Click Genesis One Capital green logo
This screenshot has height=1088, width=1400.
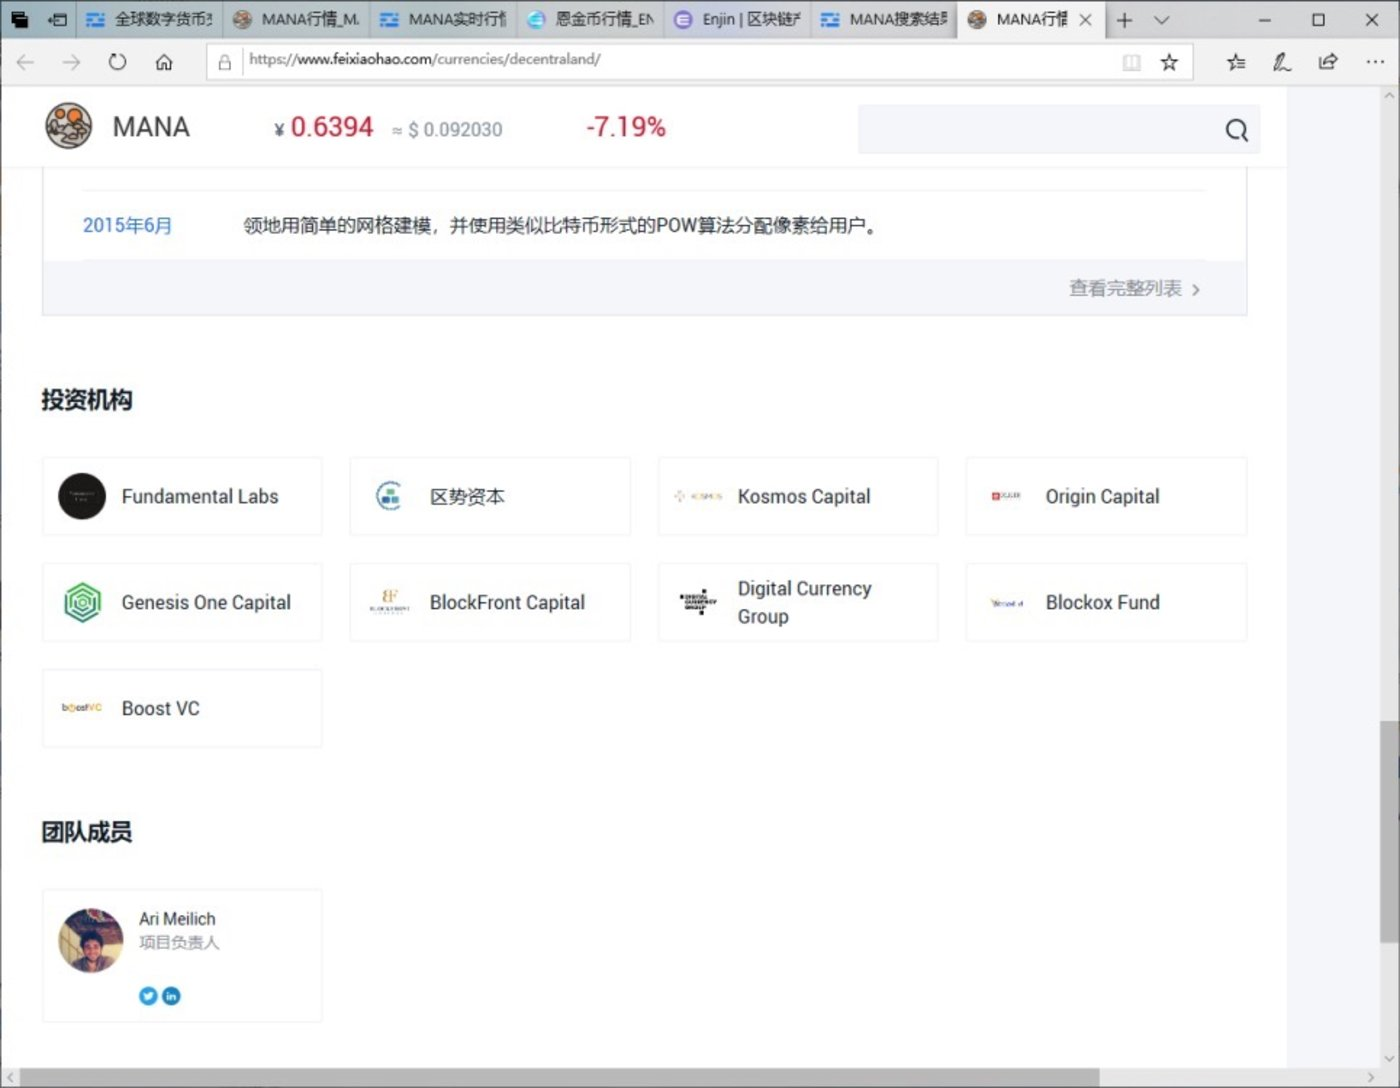tap(82, 602)
